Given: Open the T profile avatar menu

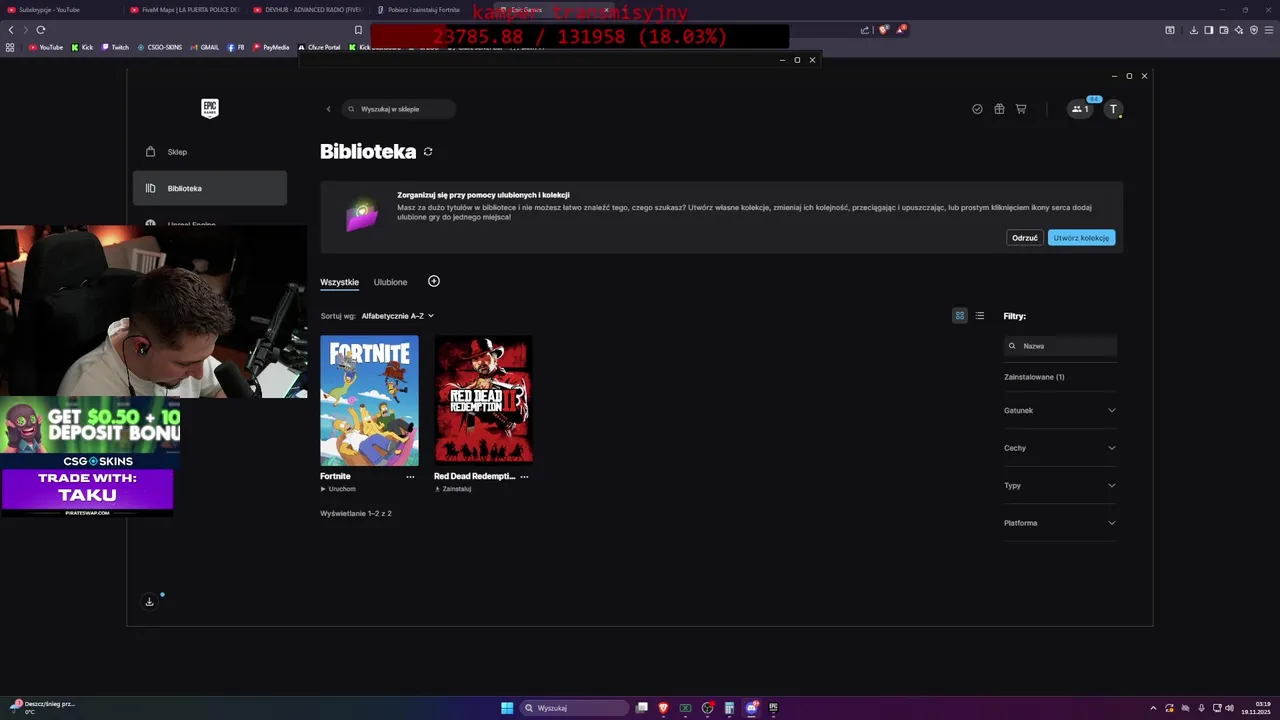Looking at the screenshot, I should (x=1113, y=109).
